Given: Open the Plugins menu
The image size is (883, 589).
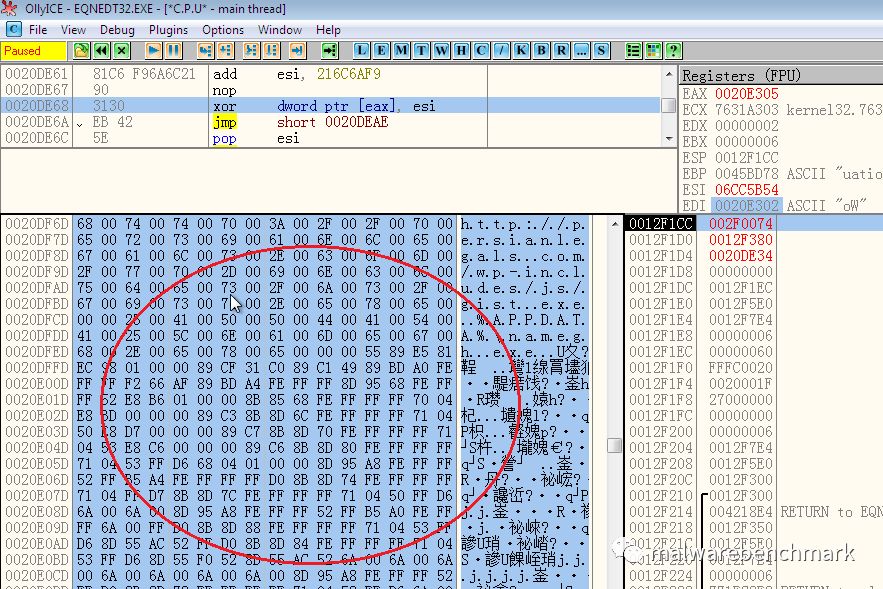Looking at the screenshot, I should click(x=168, y=30).
